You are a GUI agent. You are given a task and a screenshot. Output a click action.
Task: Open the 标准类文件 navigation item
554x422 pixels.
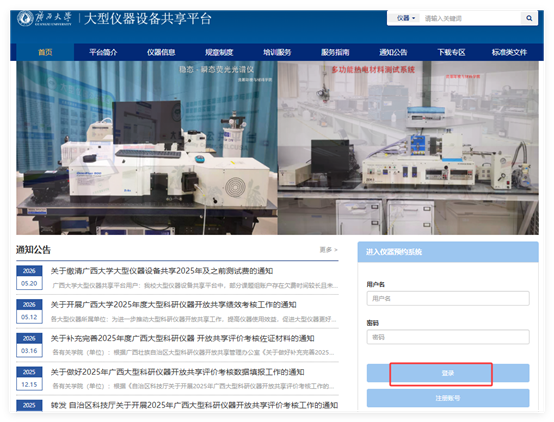point(509,52)
